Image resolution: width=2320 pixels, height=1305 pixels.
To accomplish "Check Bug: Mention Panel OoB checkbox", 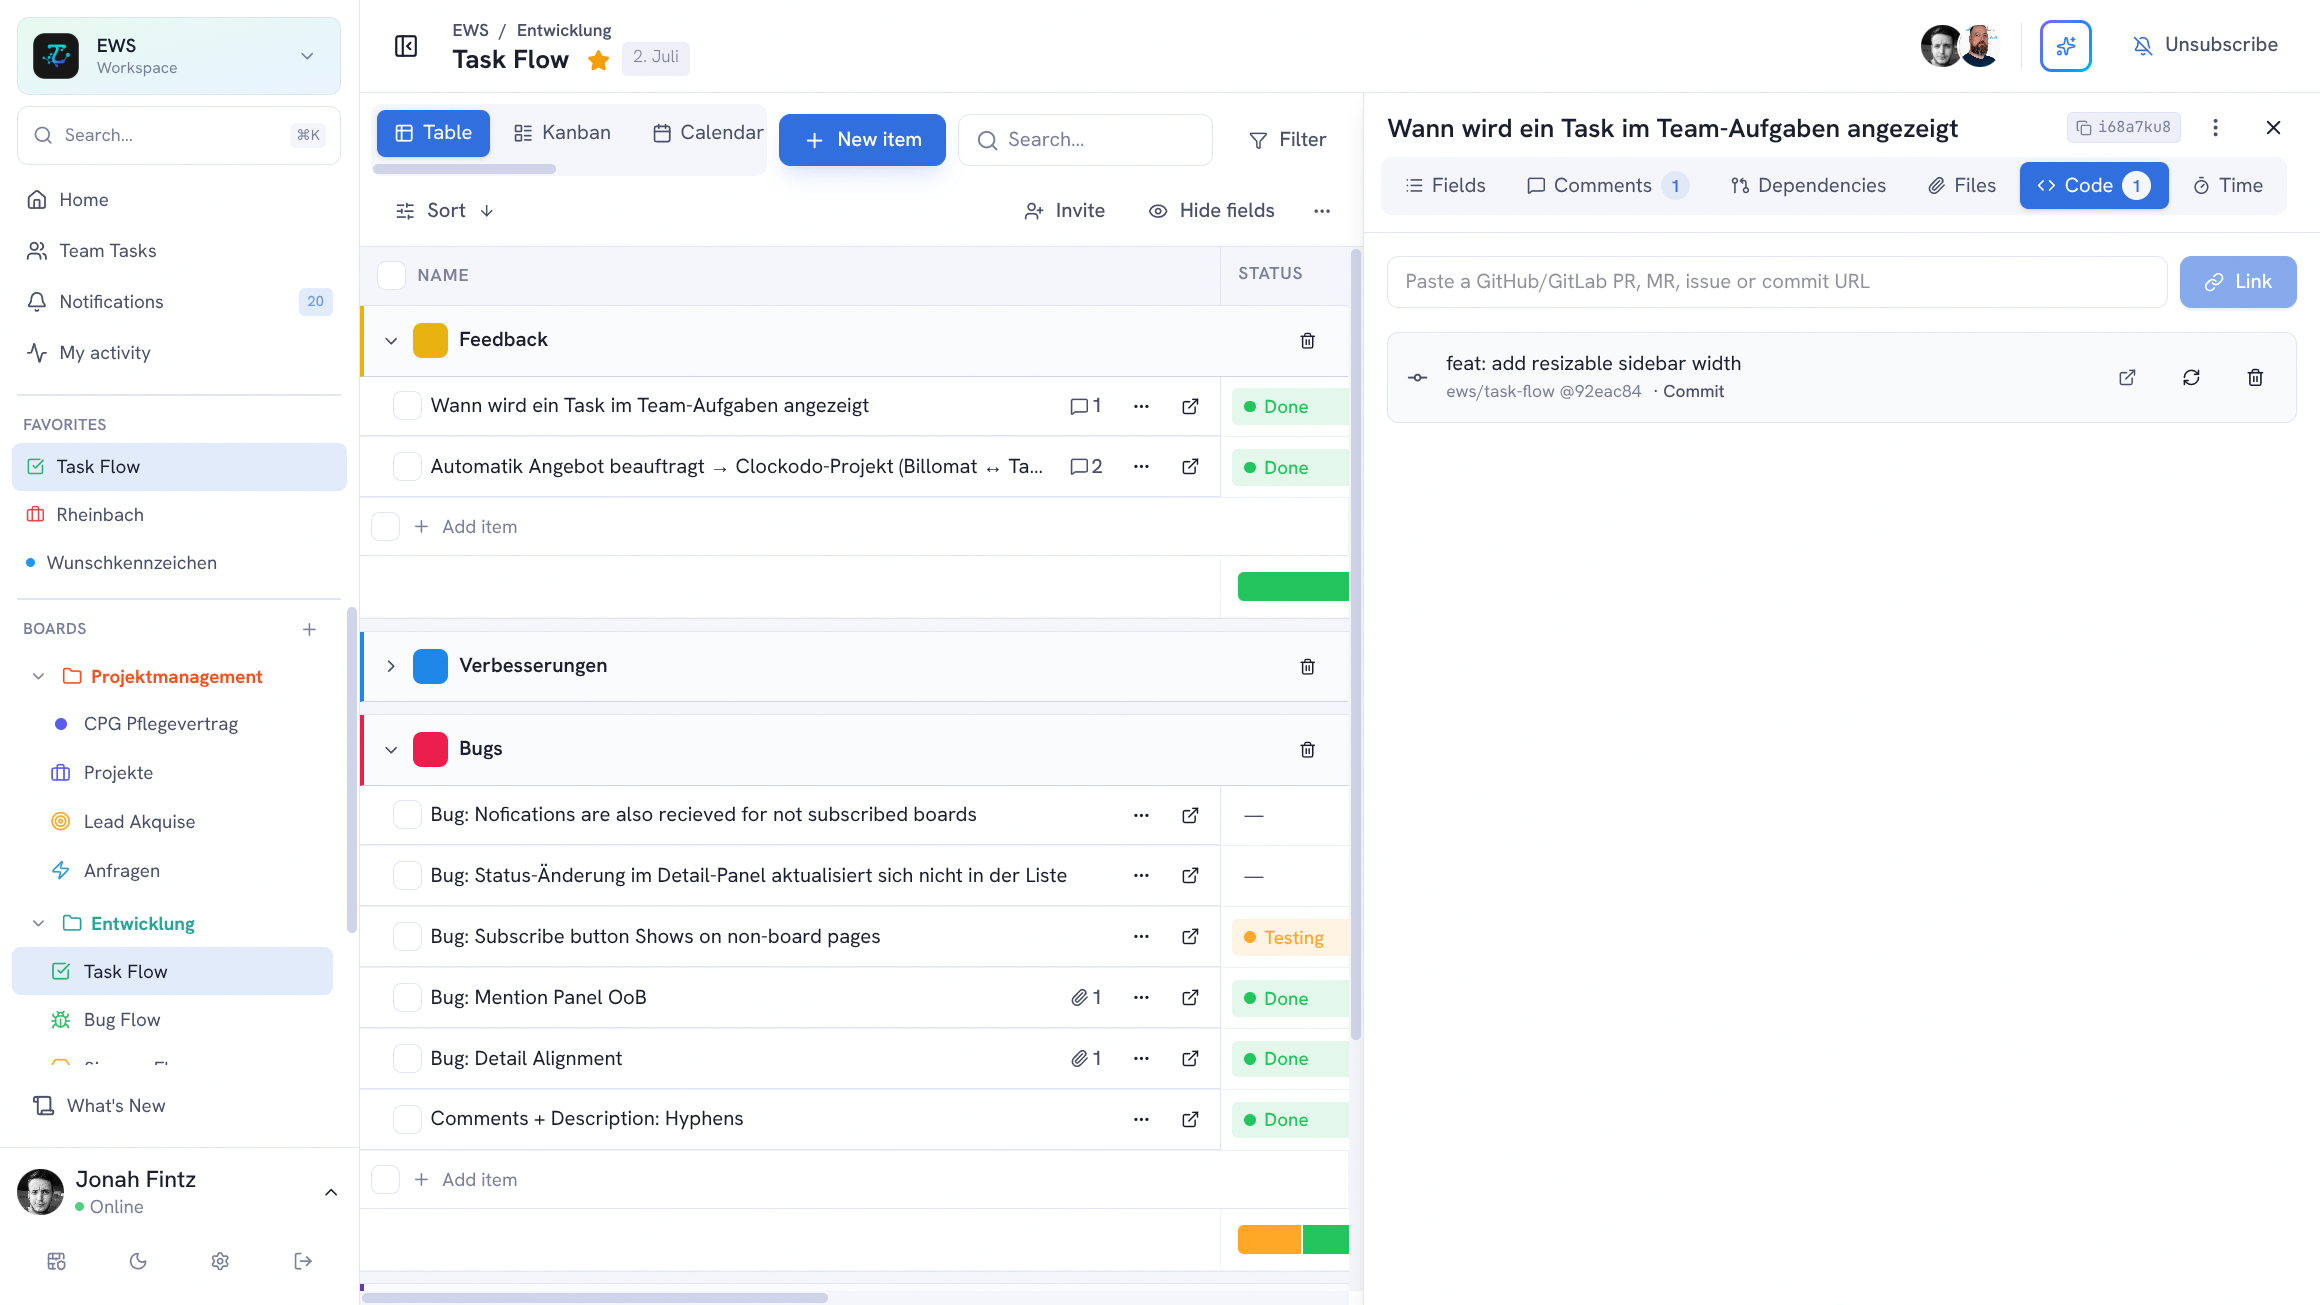I will click(407, 998).
